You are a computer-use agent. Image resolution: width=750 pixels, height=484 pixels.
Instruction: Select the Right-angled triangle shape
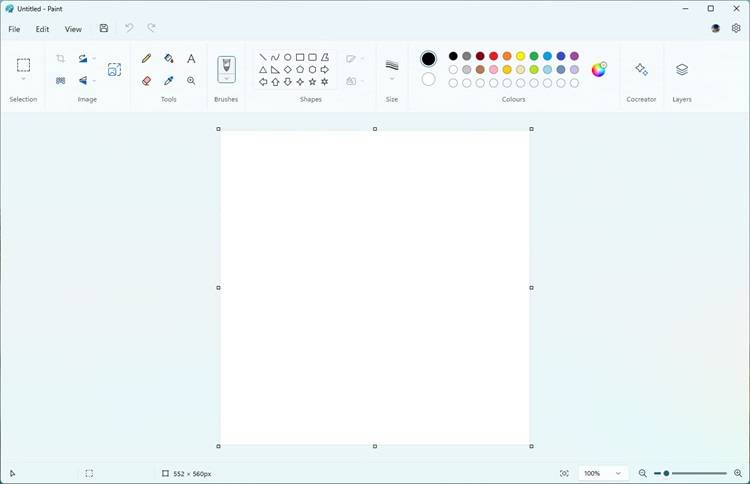[275, 69]
